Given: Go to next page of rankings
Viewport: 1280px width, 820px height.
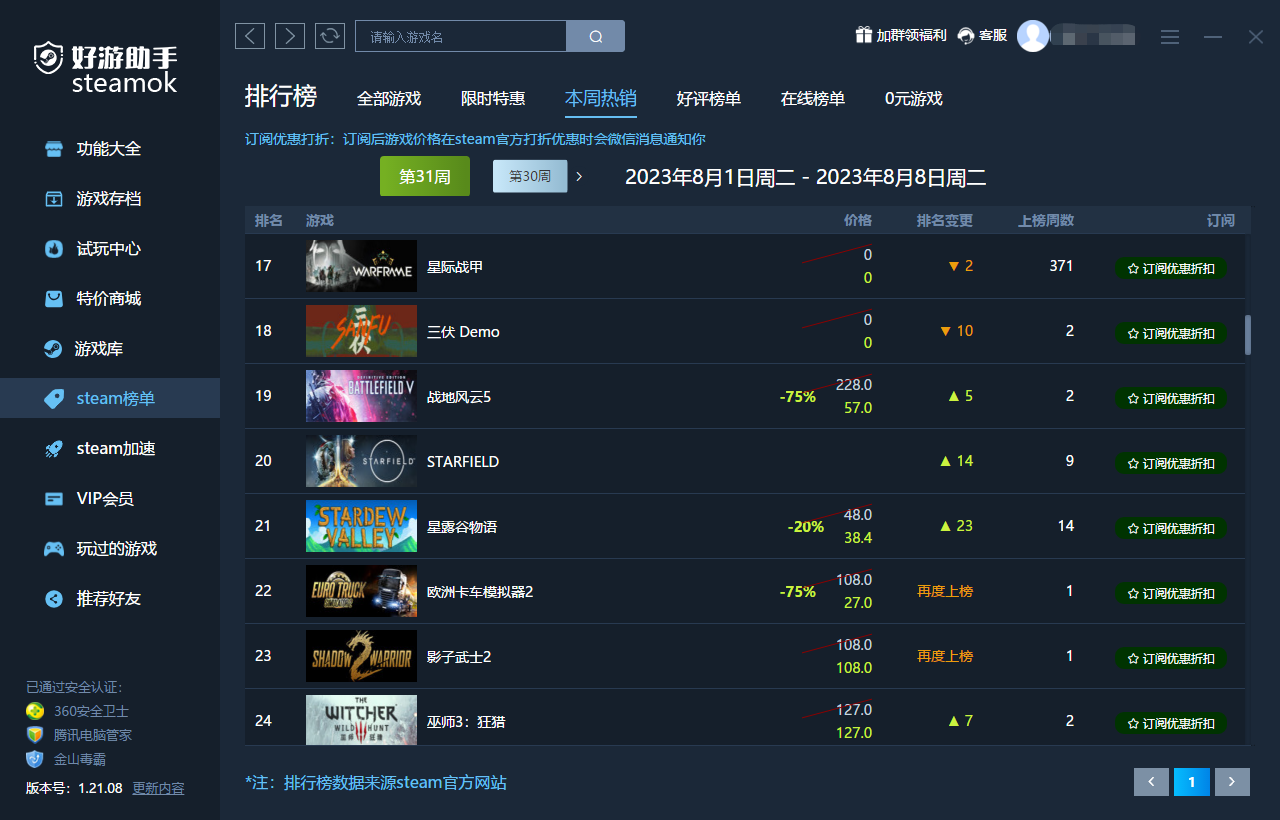Looking at the screenshot, I should pyautogui.click(x=1232, y=782).
